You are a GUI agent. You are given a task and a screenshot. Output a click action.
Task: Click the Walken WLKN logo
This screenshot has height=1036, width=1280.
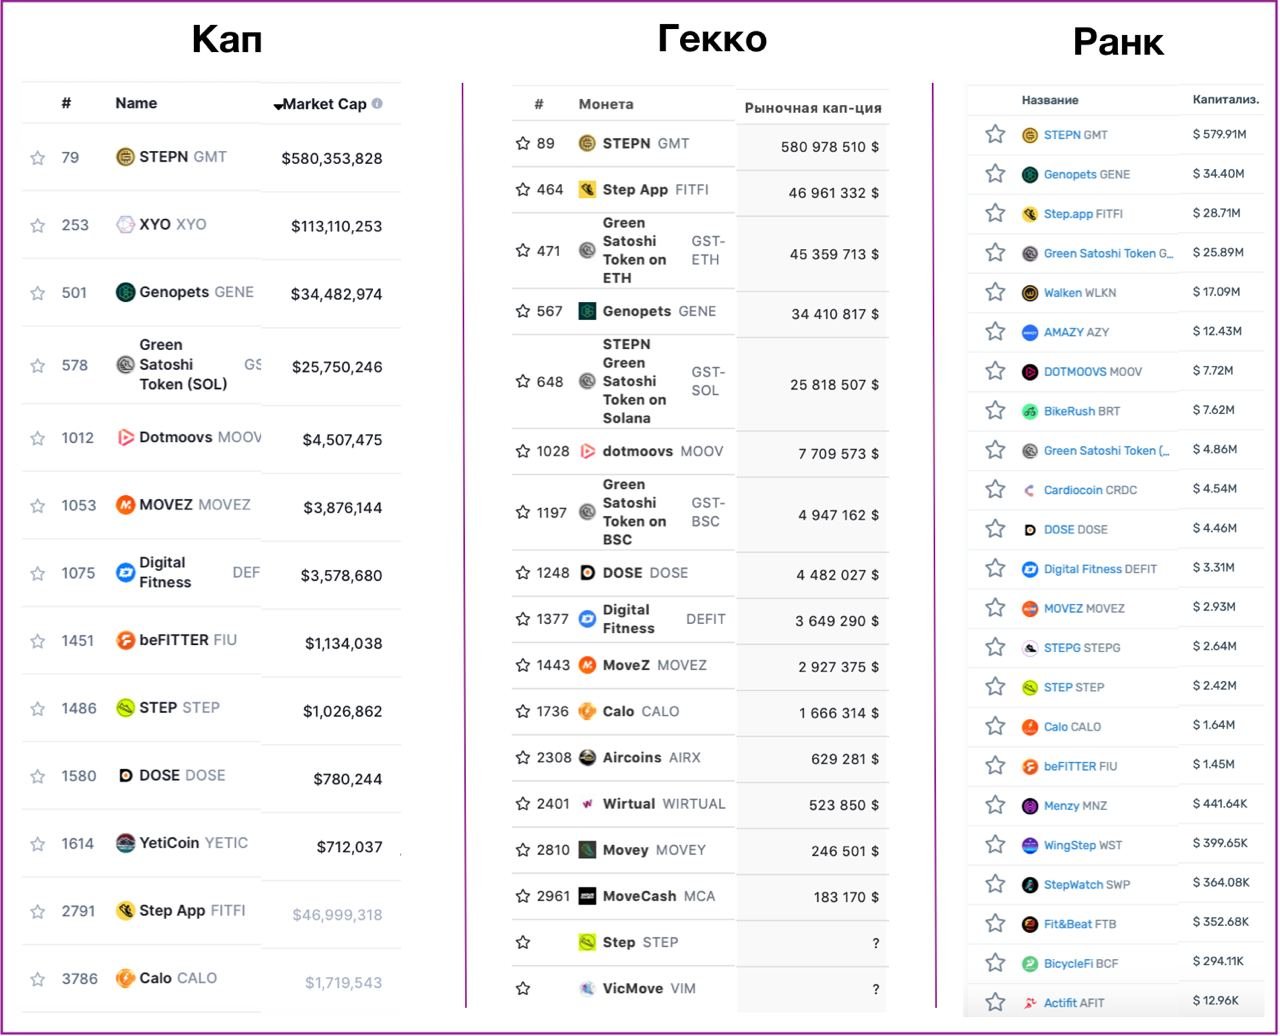point(1030,293)
